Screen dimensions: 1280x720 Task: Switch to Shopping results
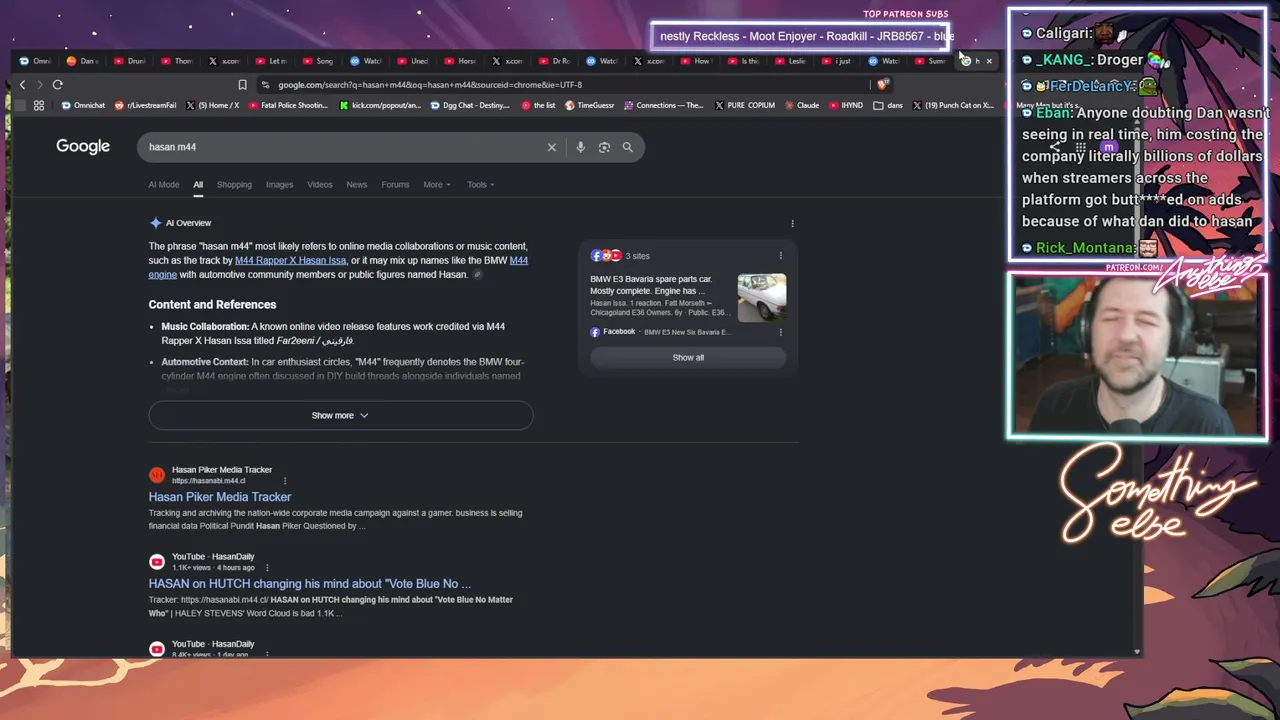234,185
